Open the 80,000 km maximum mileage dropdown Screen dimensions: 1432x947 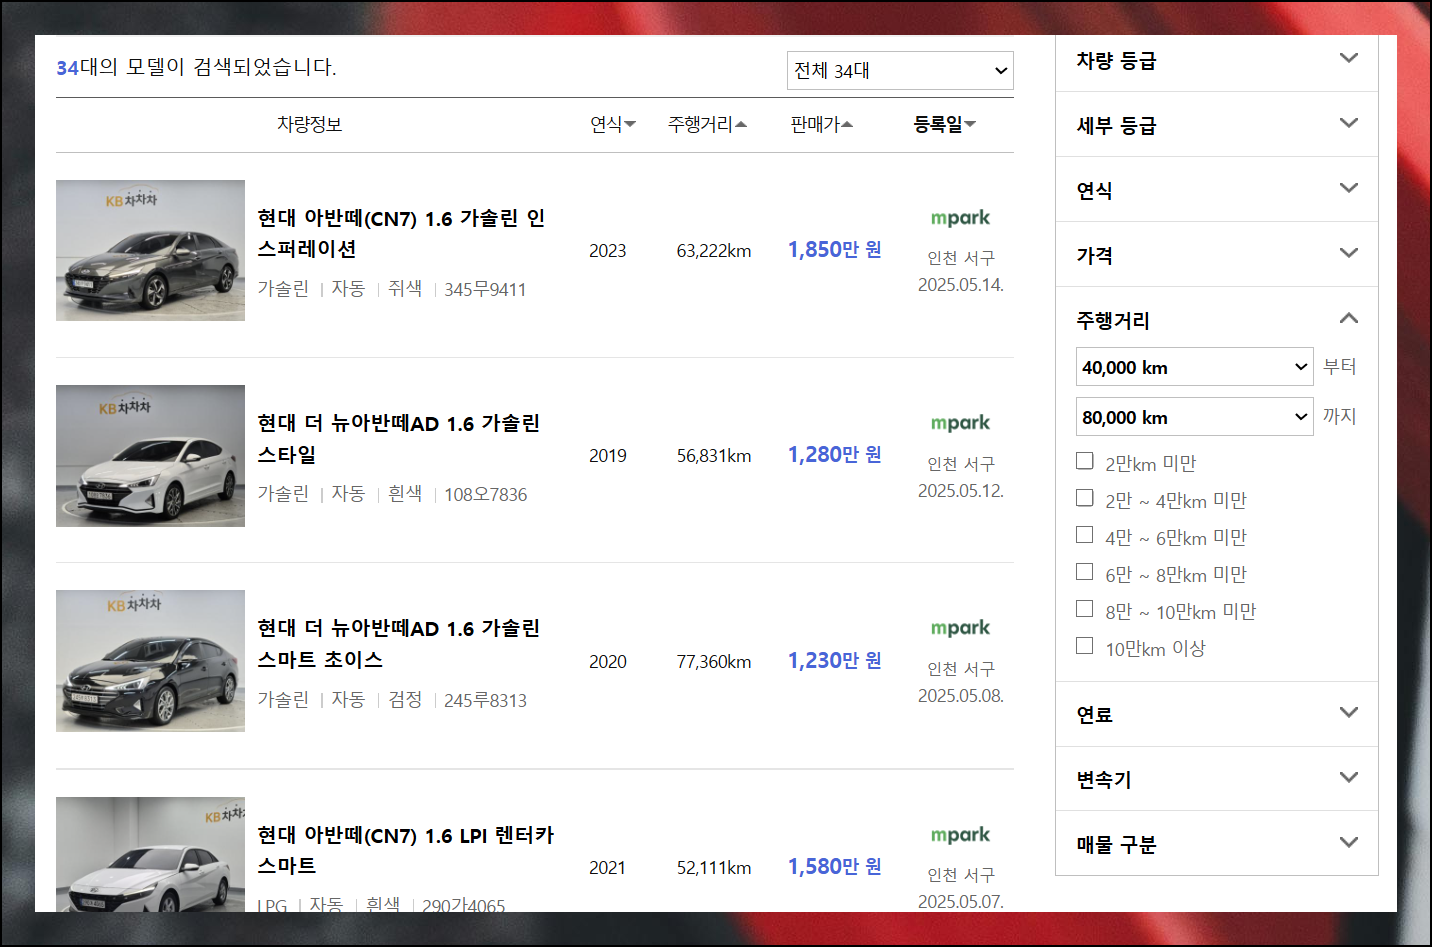point(1194,417)
